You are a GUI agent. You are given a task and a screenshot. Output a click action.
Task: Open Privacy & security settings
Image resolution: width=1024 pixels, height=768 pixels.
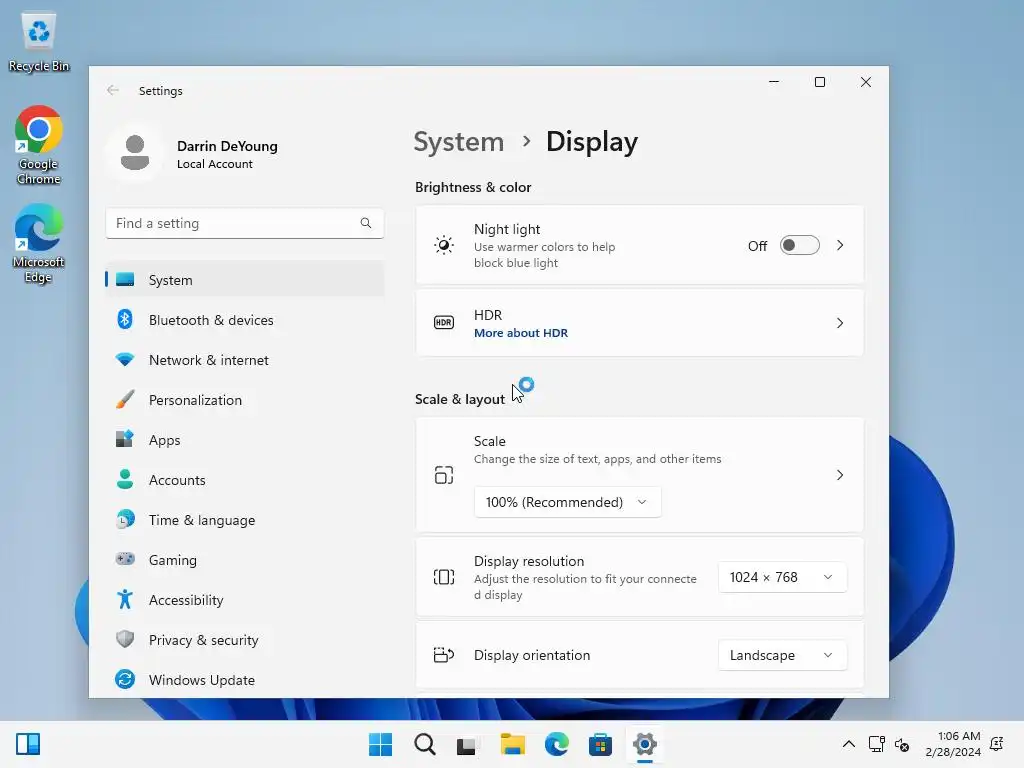pos(245,640)
